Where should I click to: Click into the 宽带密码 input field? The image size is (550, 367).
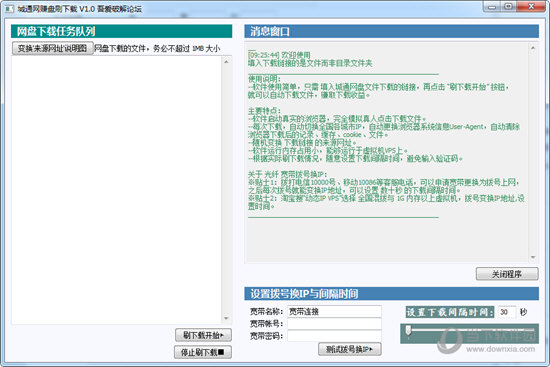(x=334, y=336)
